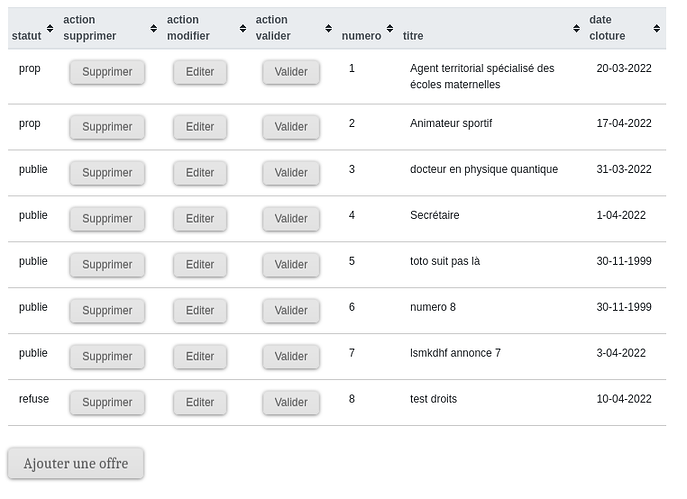This screenshot has height=499, width=687.
Task: Select title Agent territorial spécialisé des écoles maternelles
Action: click(x=482, y=76)
